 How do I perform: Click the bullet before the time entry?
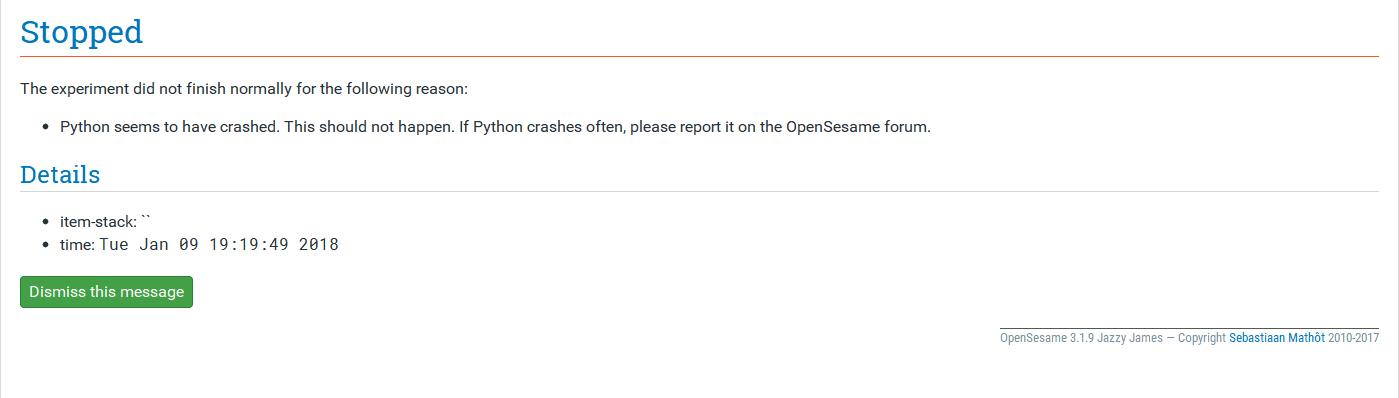pos(46,245)
